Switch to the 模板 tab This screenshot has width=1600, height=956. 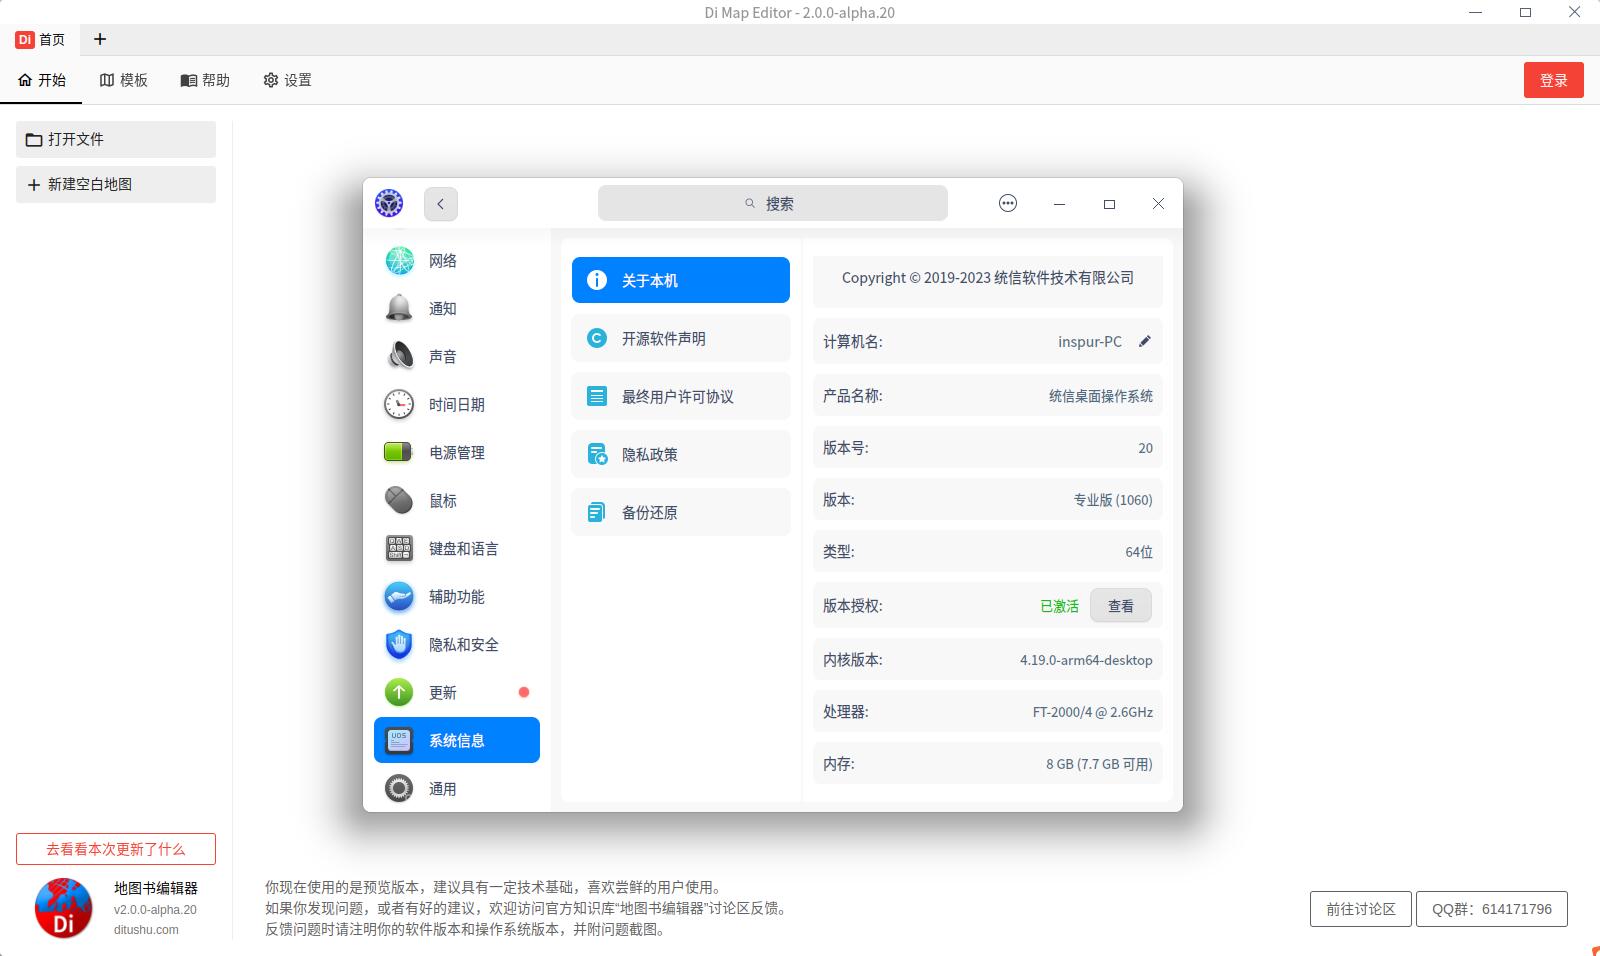tap(124, 80)
